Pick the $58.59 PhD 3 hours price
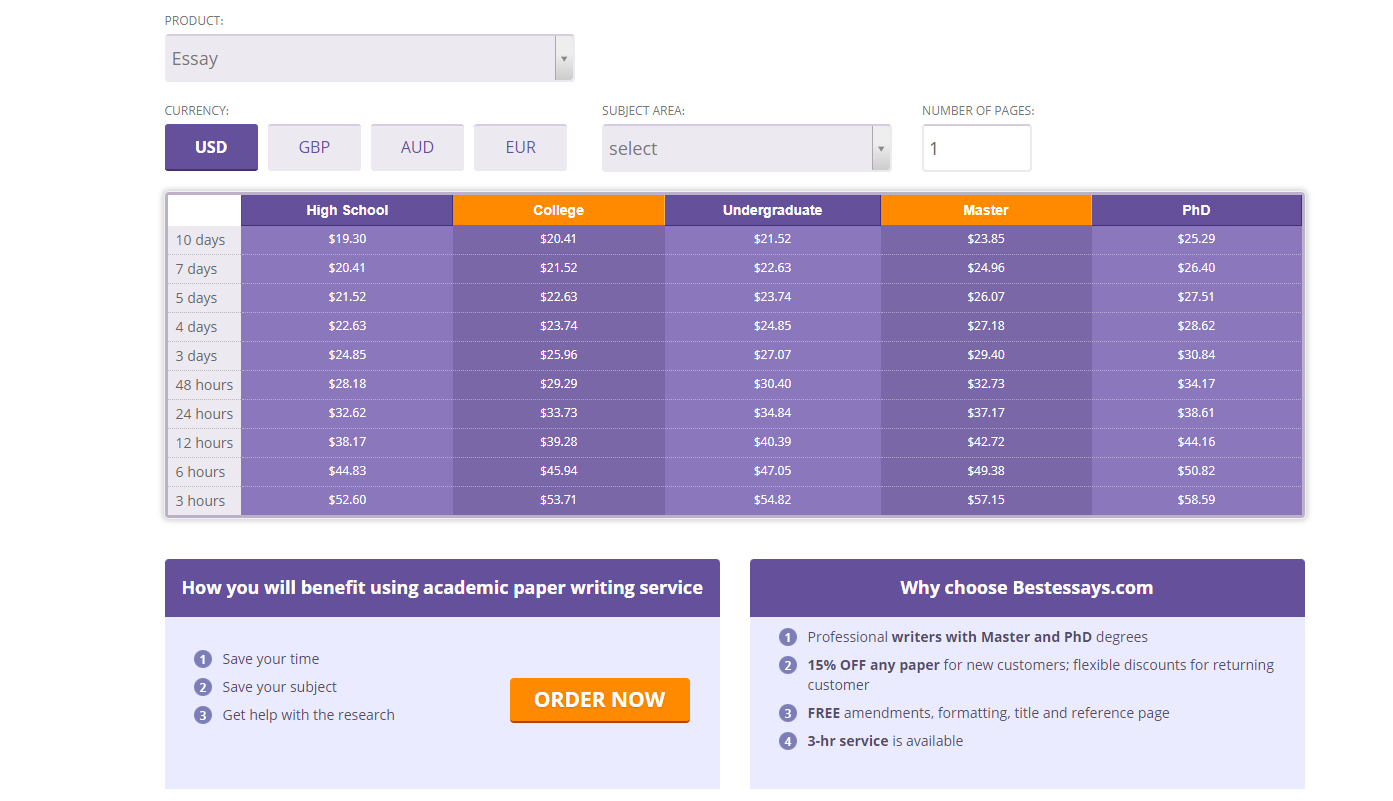Viewport: 1393px width, 801px height. [1196, 500]
